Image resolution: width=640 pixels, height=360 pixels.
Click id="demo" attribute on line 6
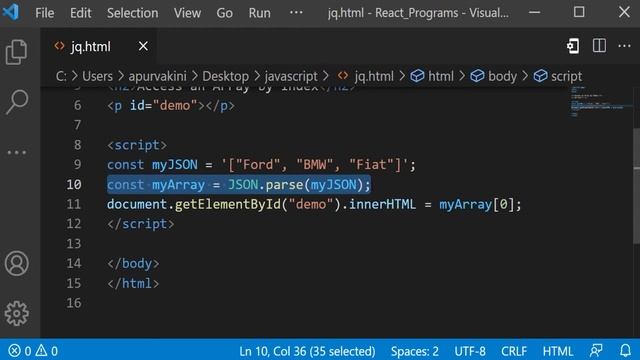(164, 106)
